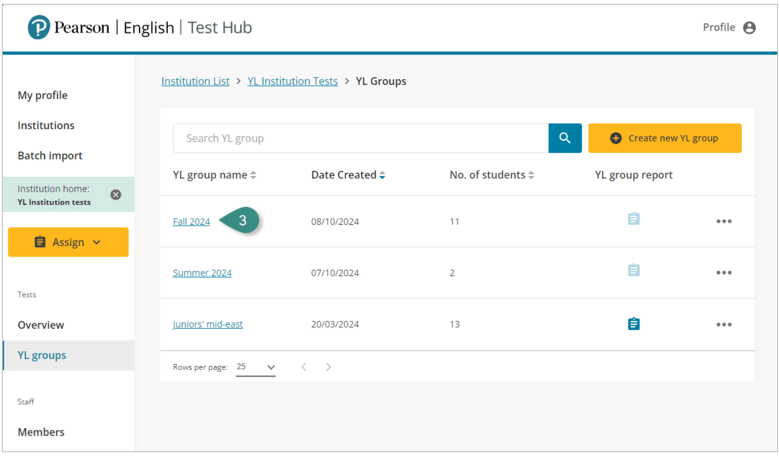This screenshot has width=779, height=456.
Task: Open the Summer 2024 group report icon
Action: pyautogui.click(x=633, y=270)
